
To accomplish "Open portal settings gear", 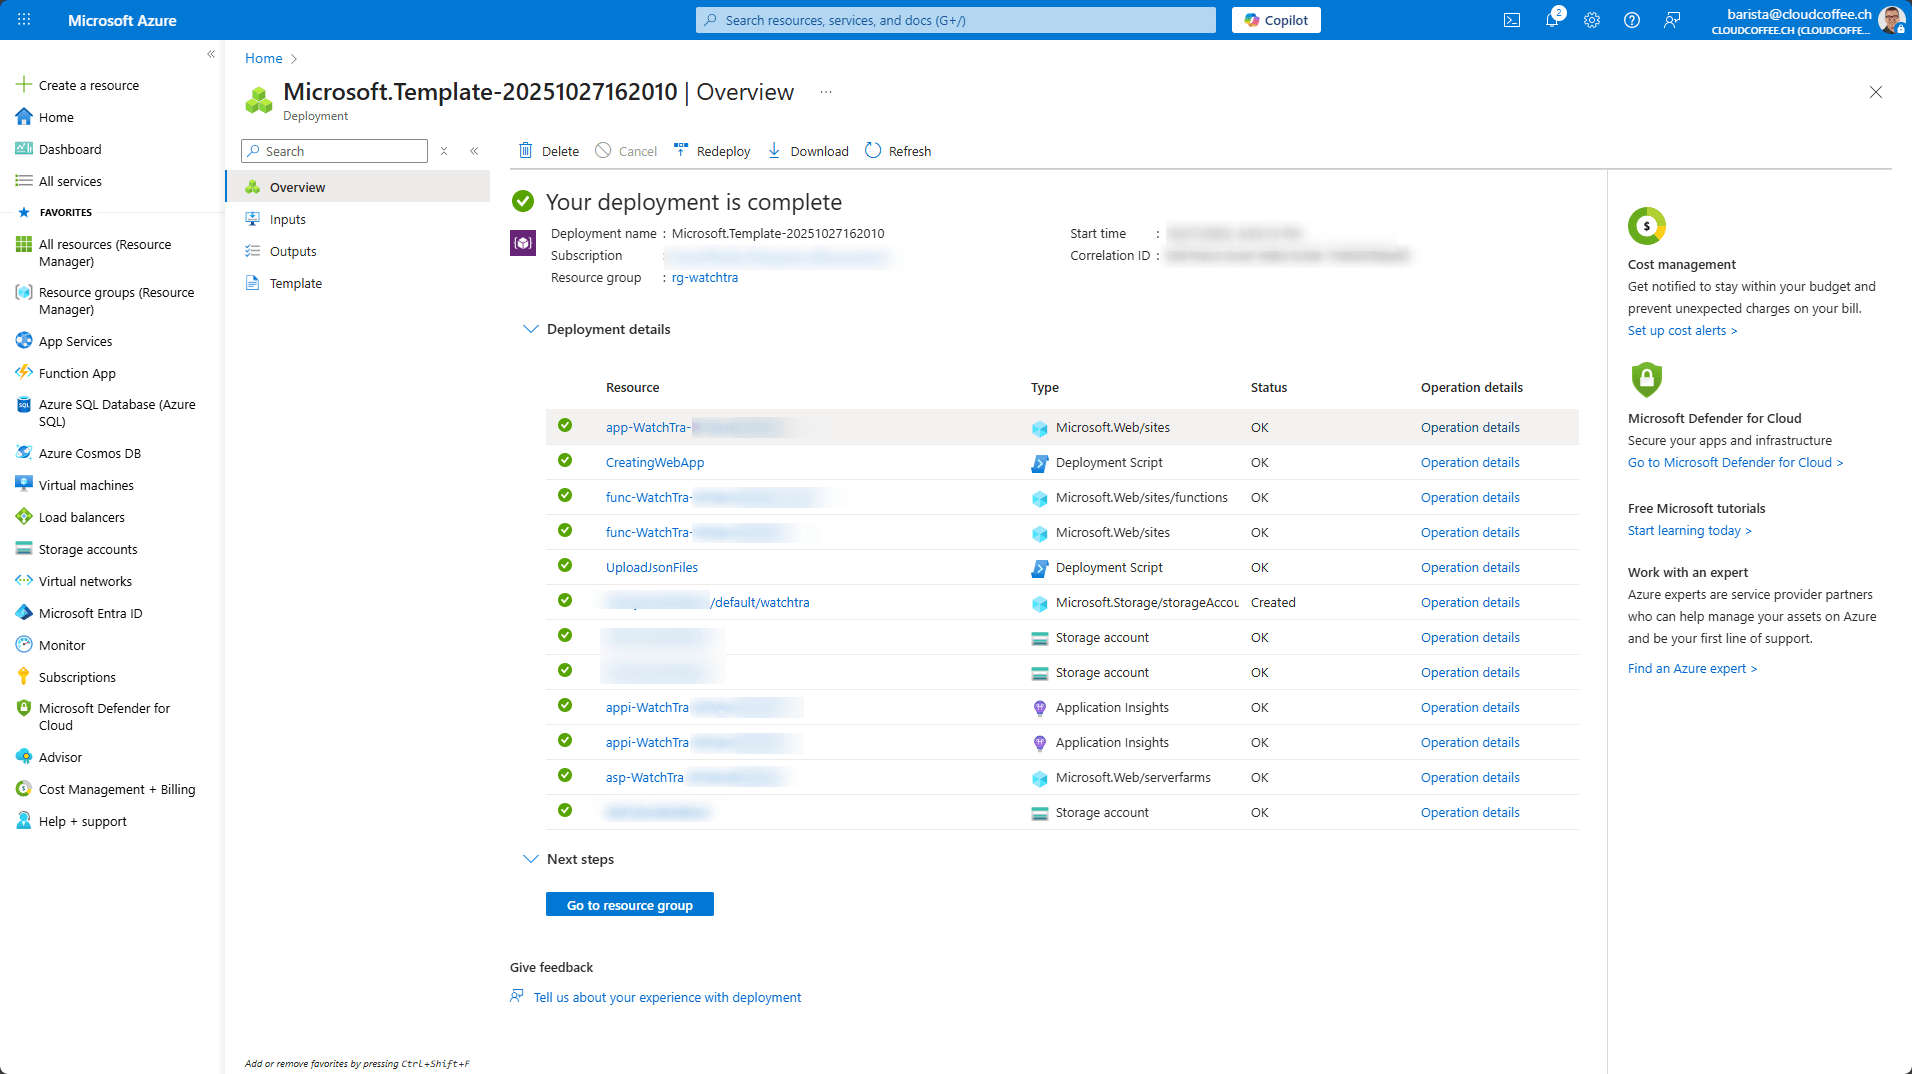I will (x=1591, y=20).
